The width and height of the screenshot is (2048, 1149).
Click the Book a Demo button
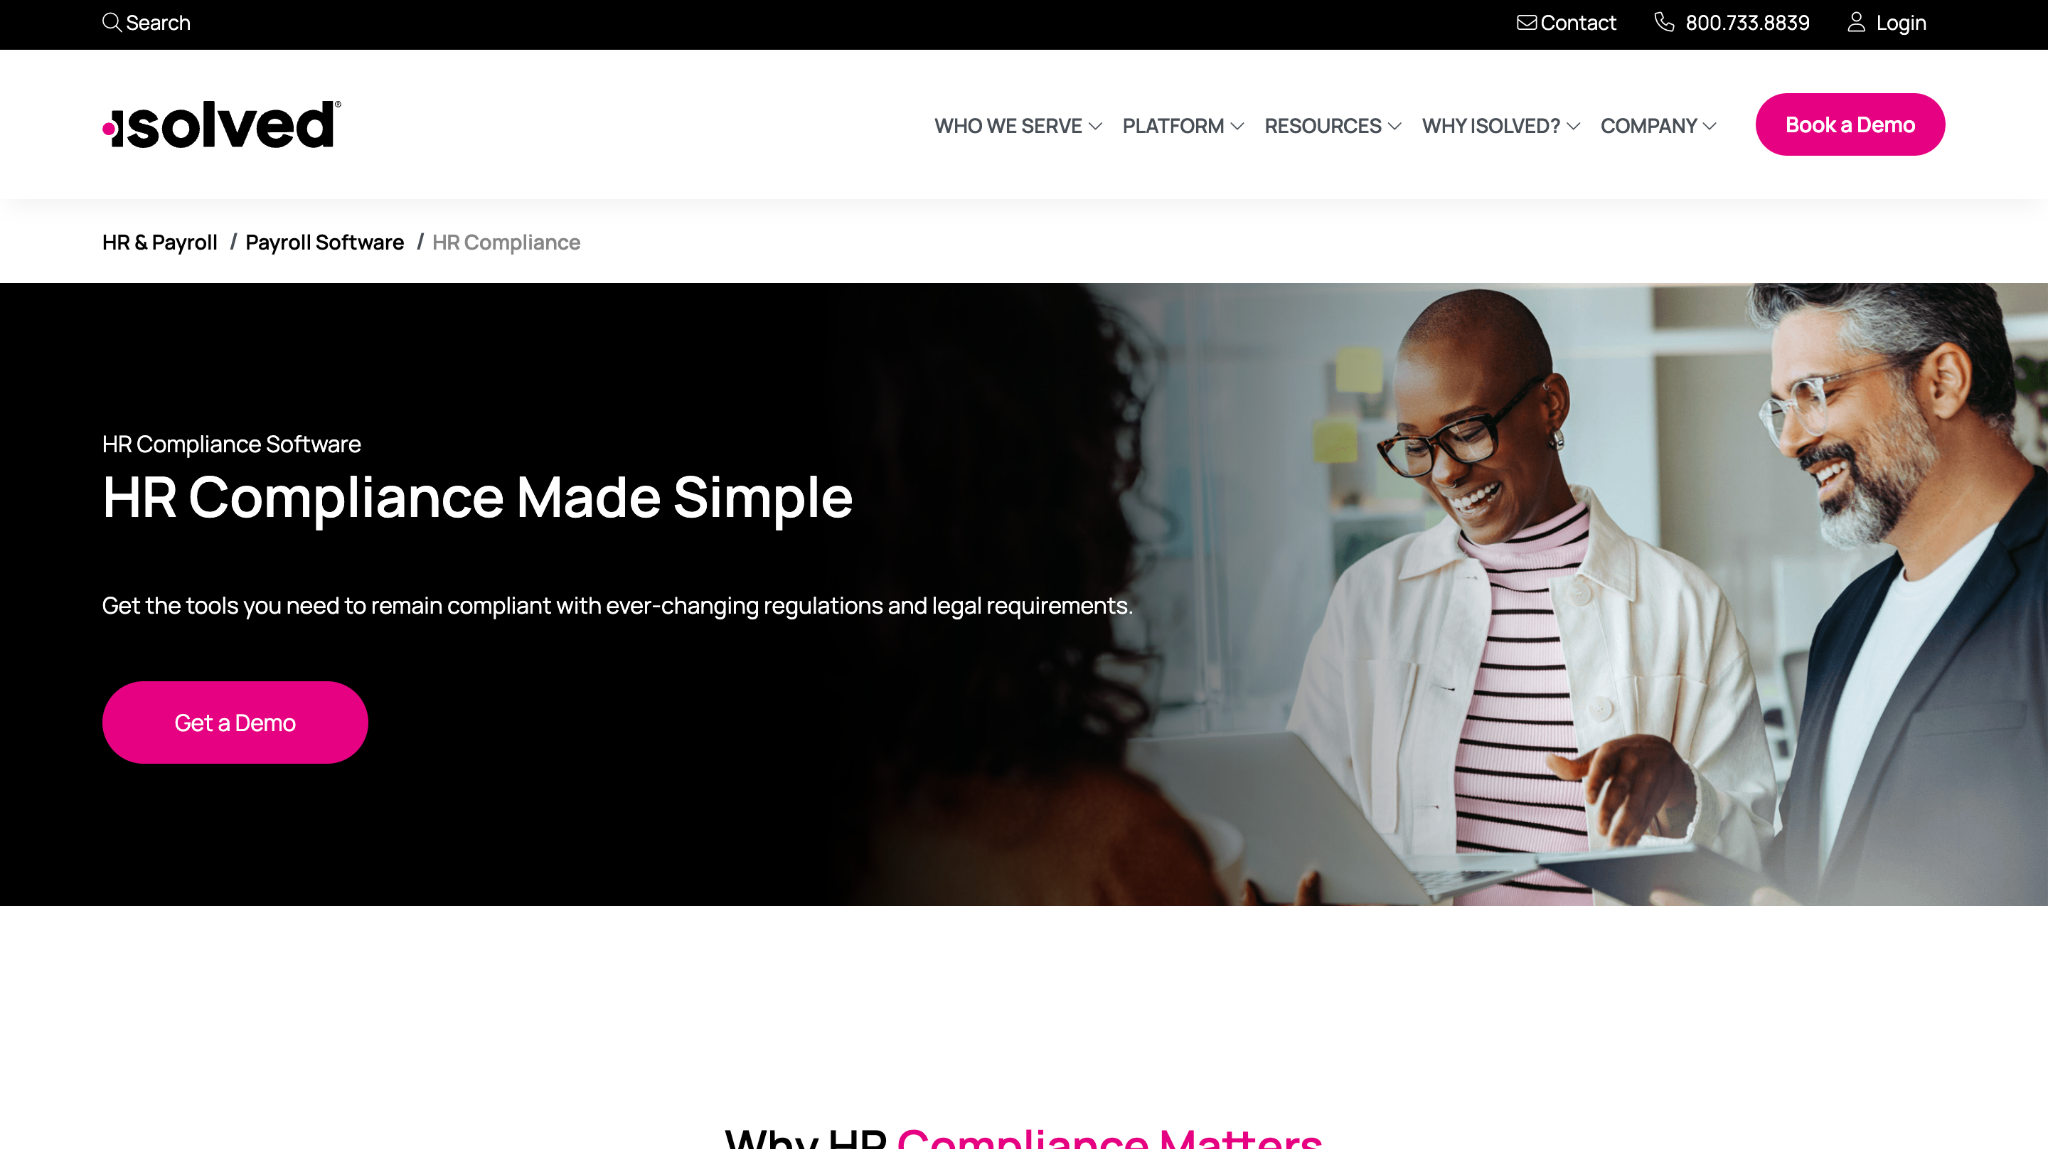tap(1850, 125)
